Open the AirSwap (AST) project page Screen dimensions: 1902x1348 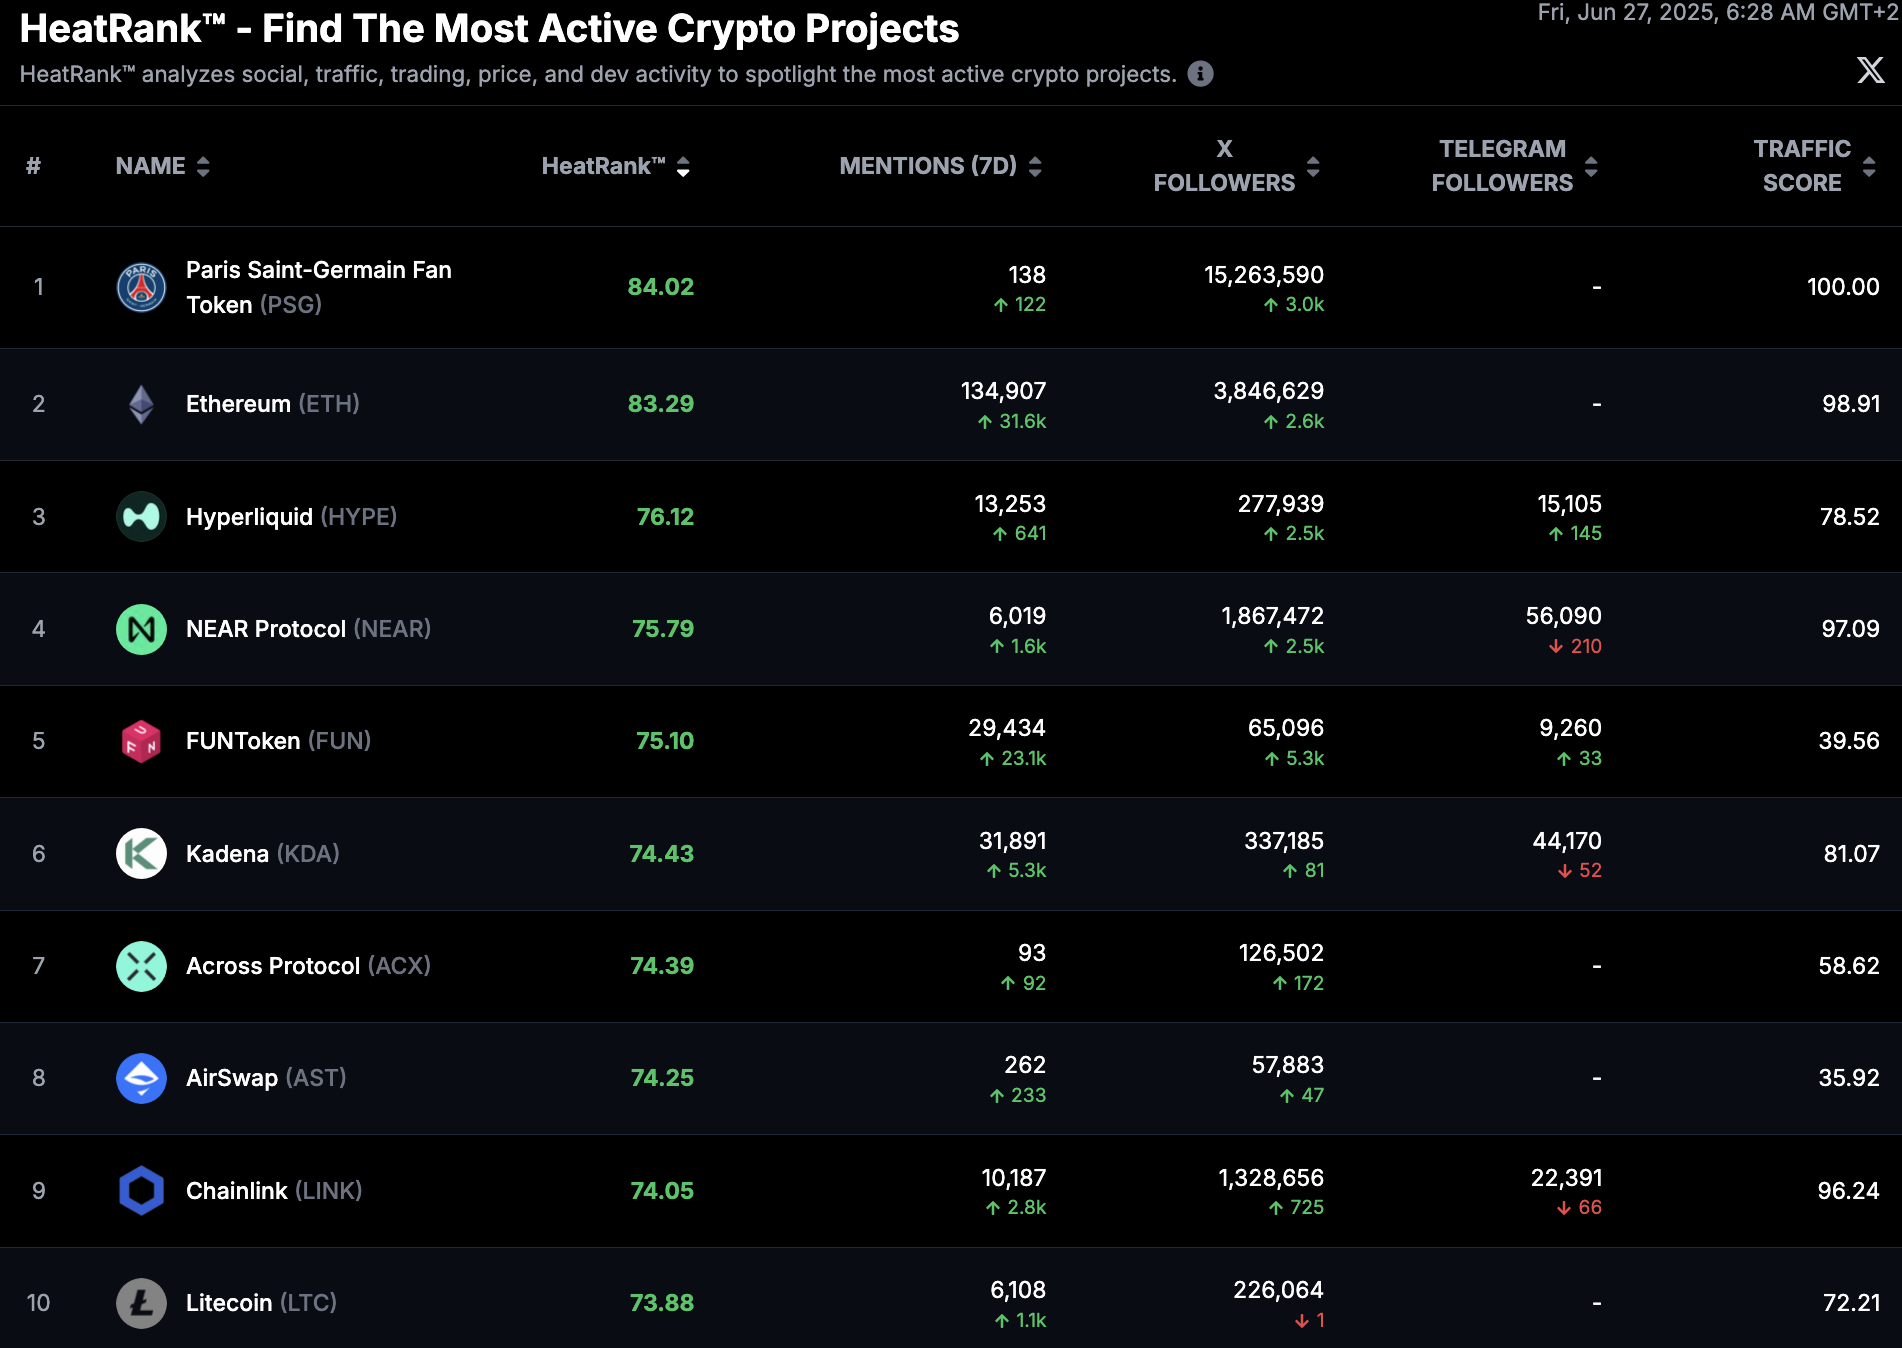(x=266, y=1078)
